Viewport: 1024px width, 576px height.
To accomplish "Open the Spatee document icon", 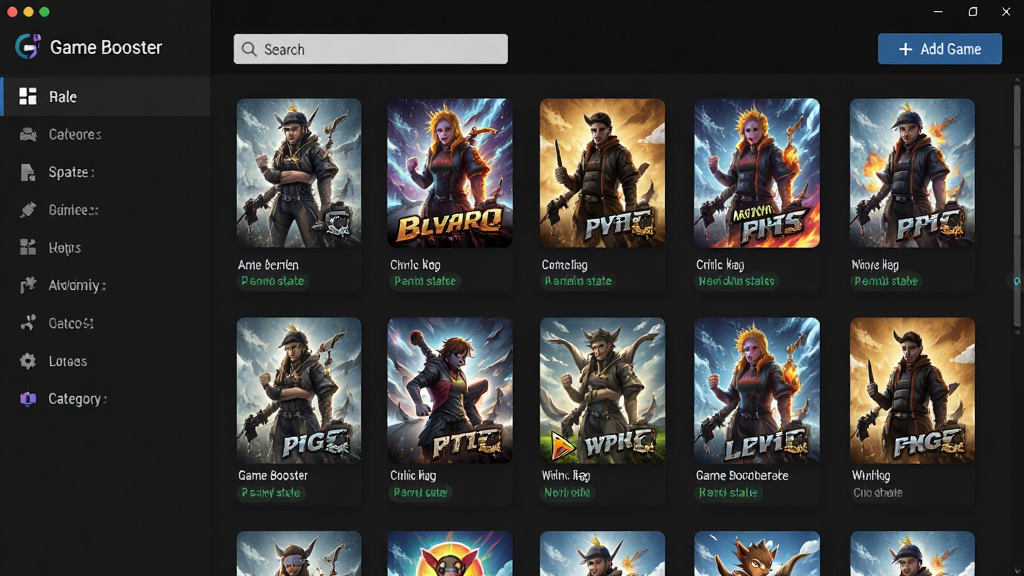I will pos(27,172).
